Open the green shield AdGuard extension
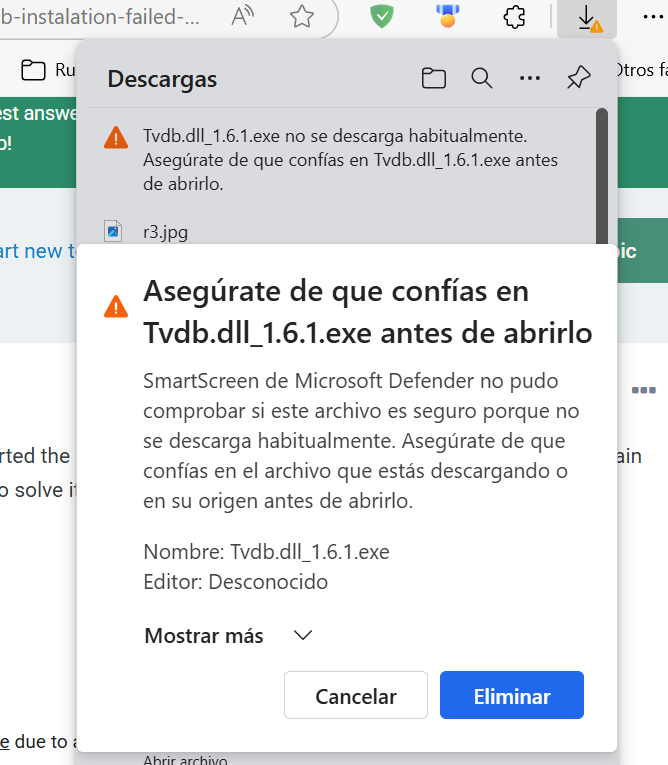668x765 pixels. tap(382, 17)
